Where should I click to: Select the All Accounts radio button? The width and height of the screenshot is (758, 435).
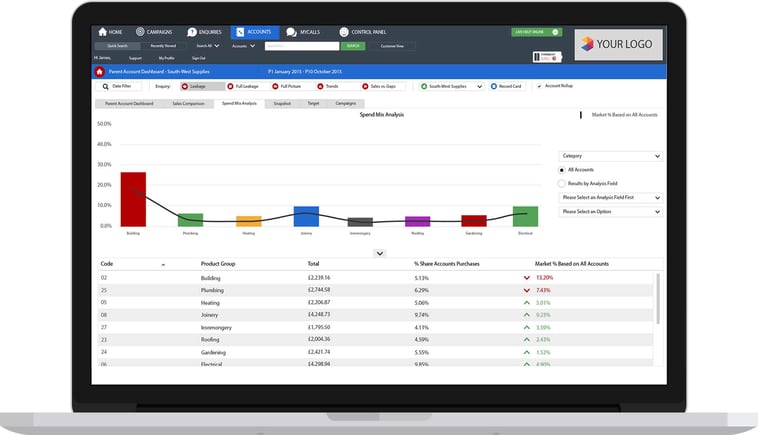[x=562, y=170]
